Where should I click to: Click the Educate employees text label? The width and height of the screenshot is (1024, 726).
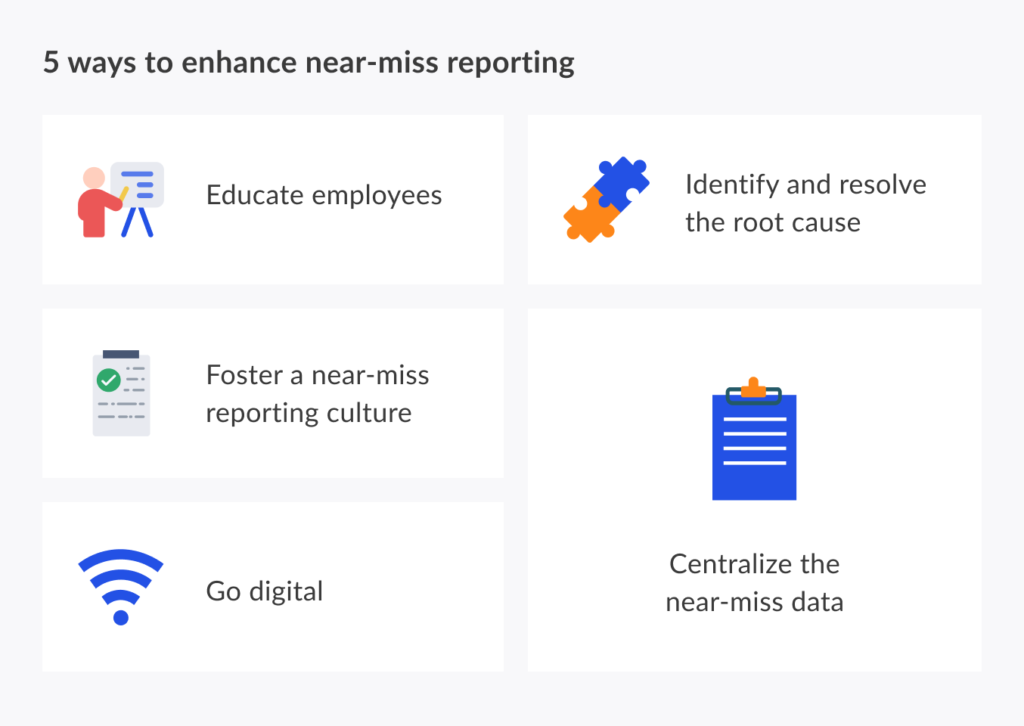pos(324,195)
